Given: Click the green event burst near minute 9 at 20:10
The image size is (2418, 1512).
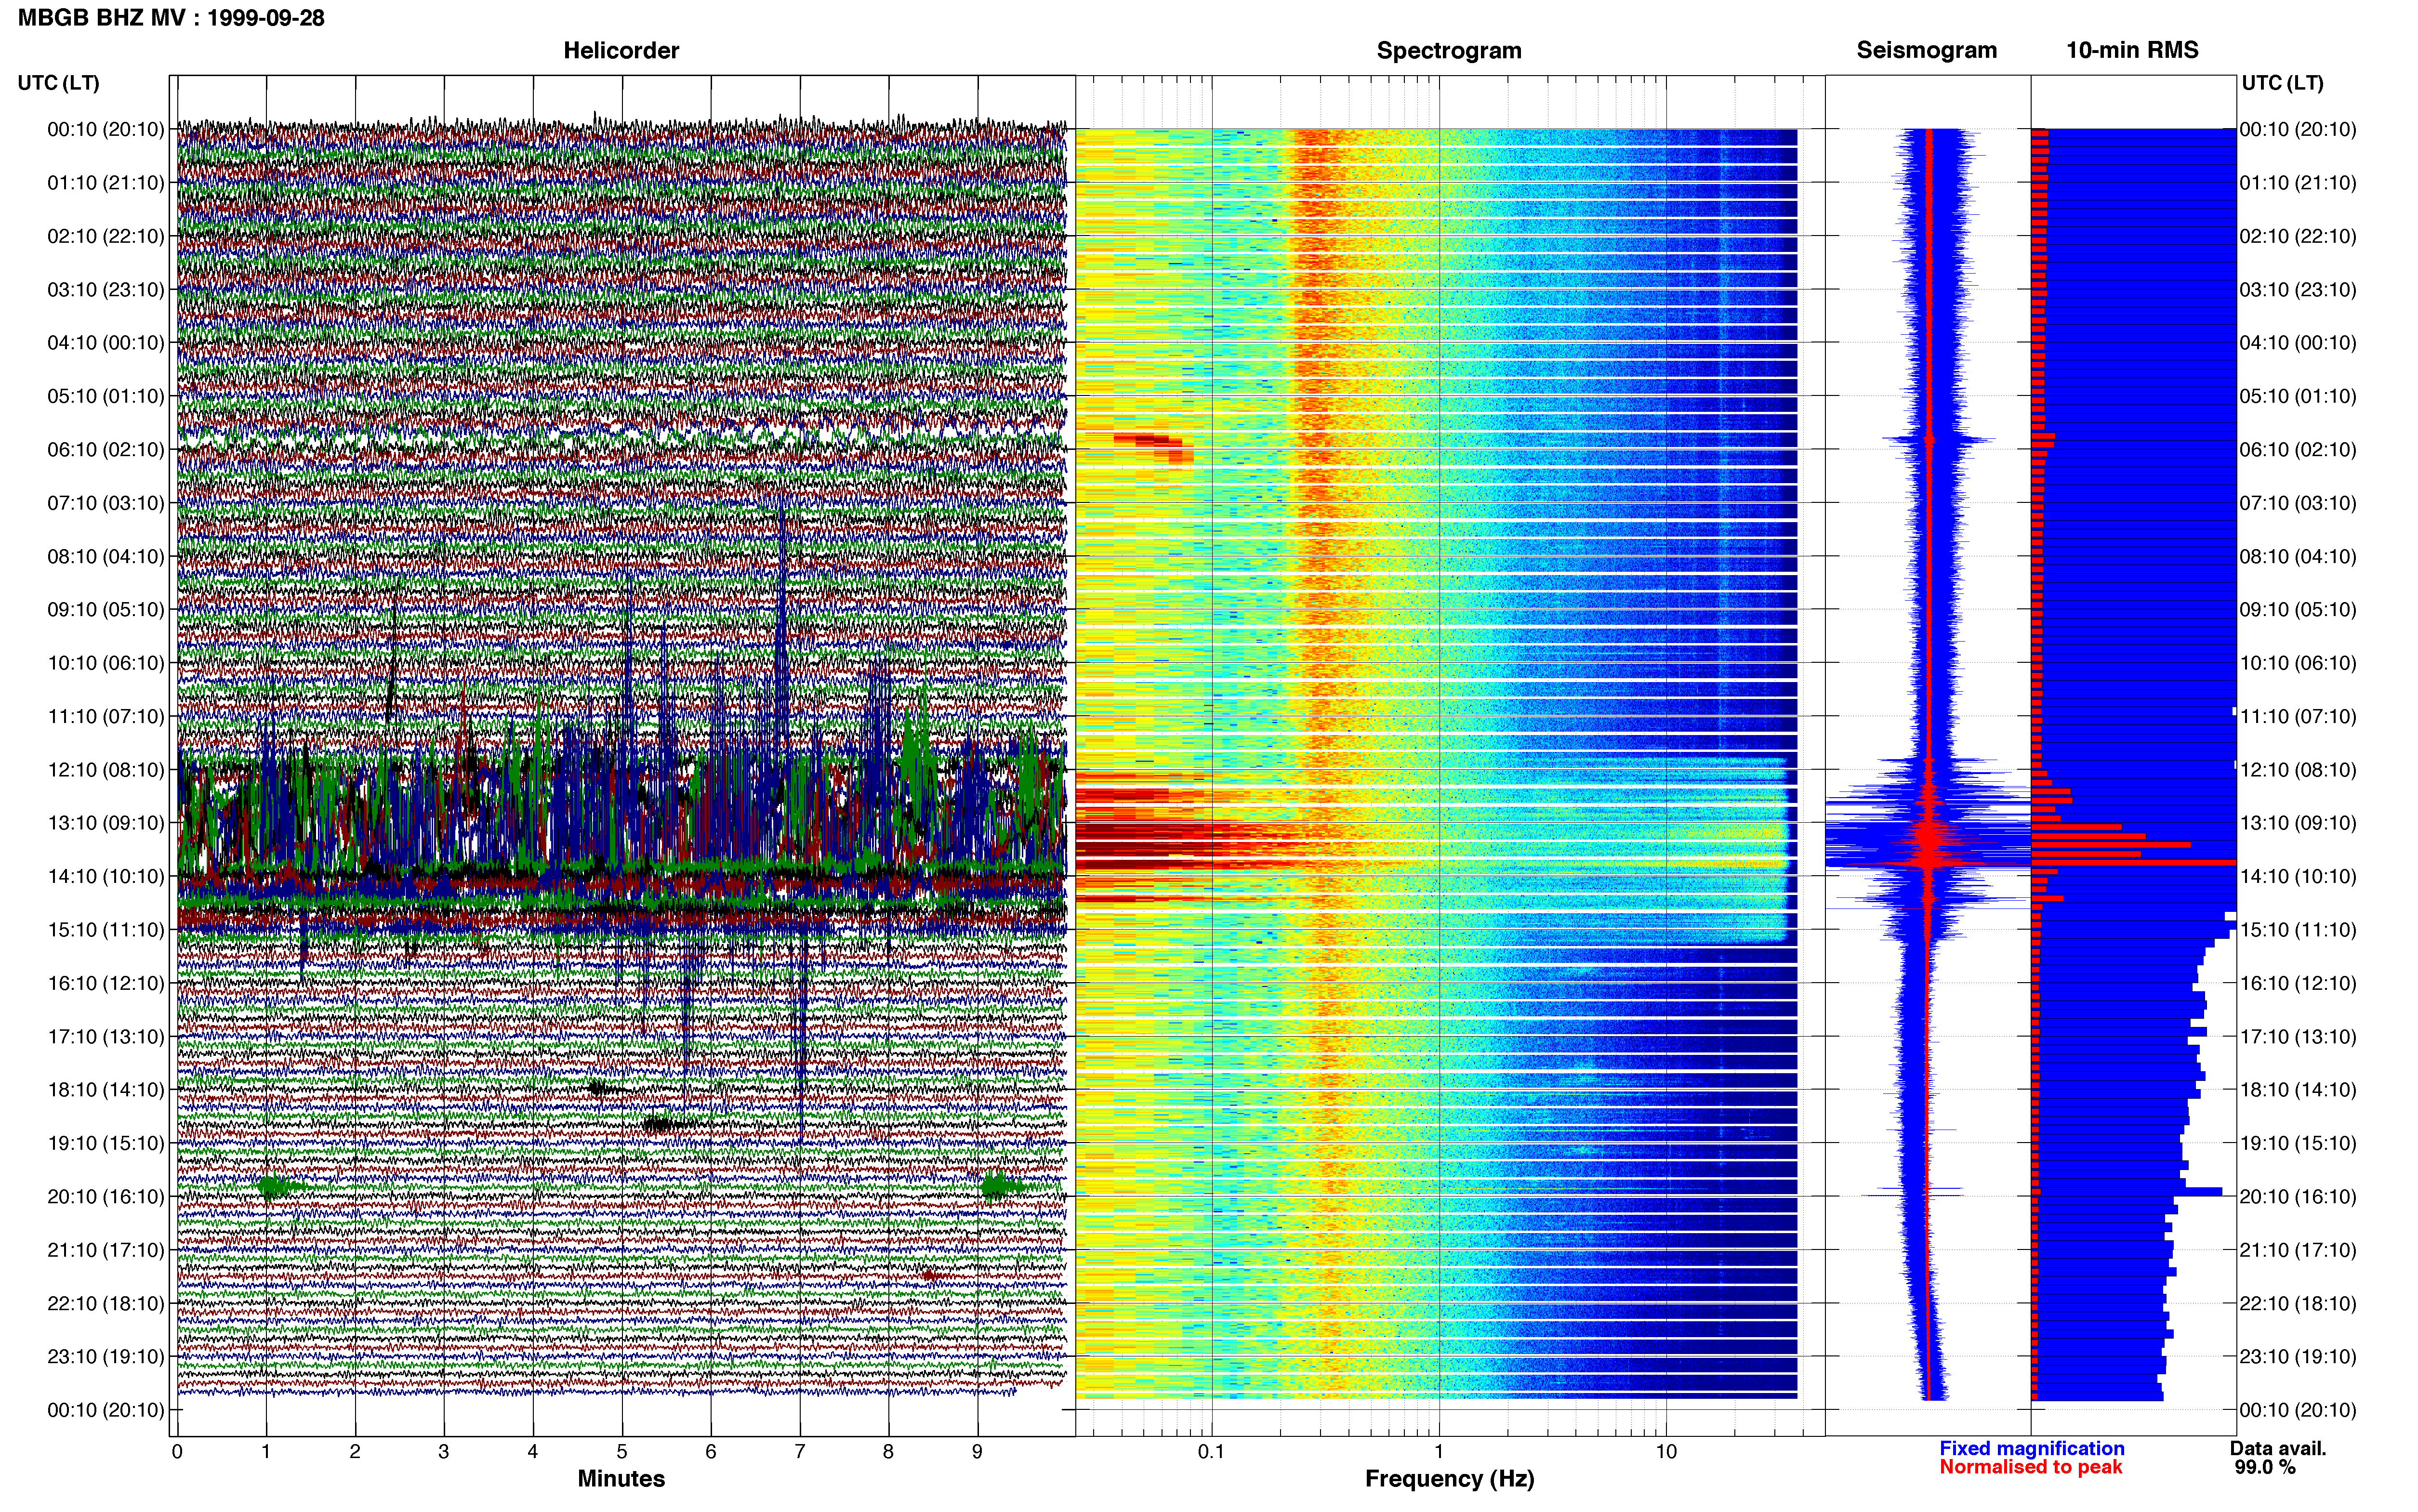Looking at the screenshot, I should 1002,1187.
